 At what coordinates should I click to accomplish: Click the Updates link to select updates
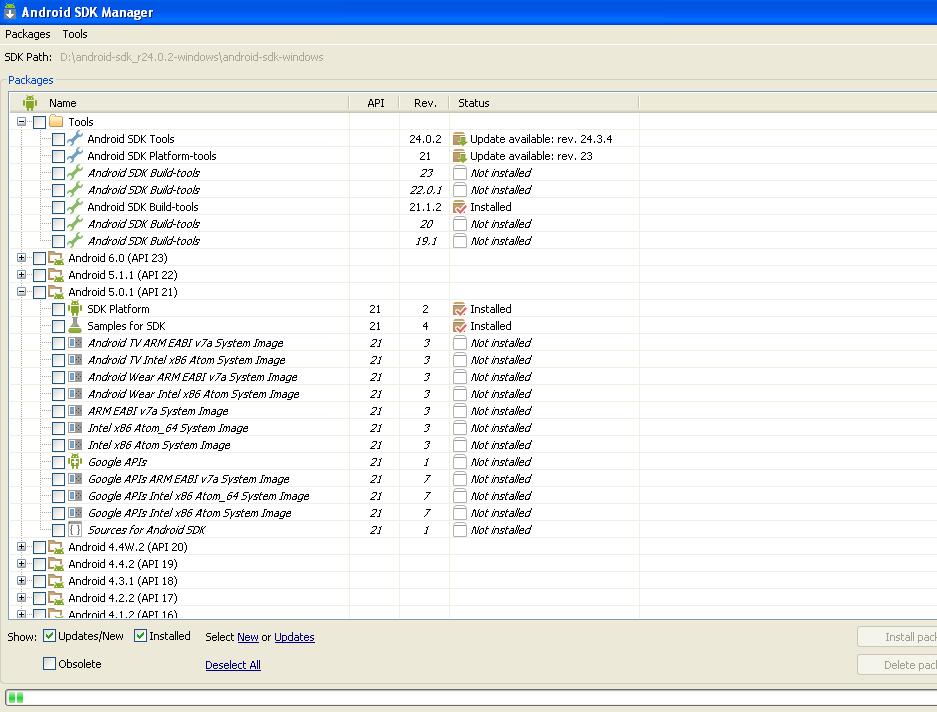294,637
